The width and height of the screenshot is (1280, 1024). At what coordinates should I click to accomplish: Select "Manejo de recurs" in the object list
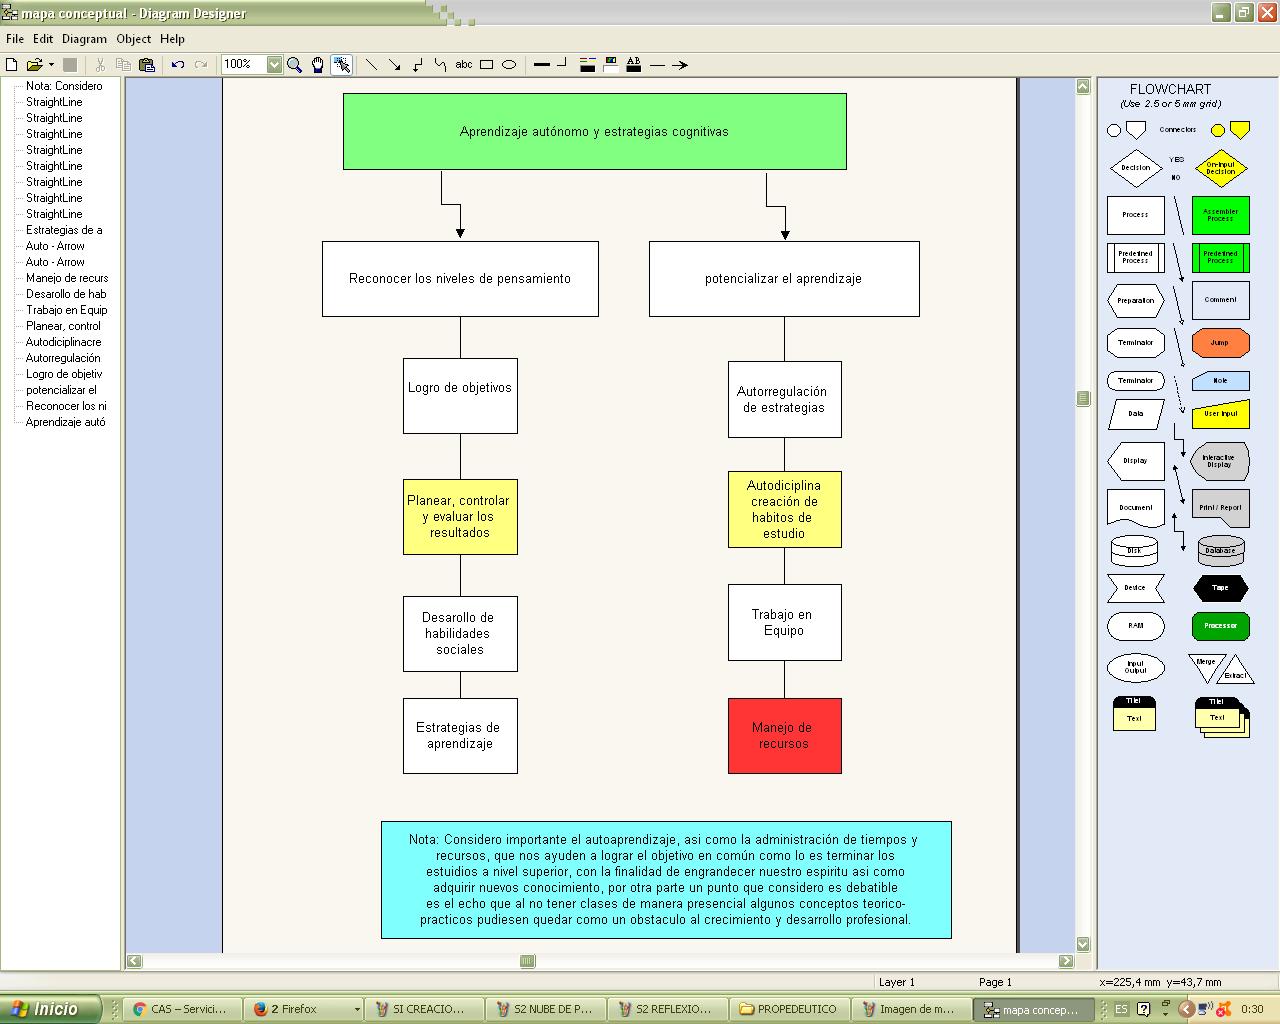tap(66, 278)
